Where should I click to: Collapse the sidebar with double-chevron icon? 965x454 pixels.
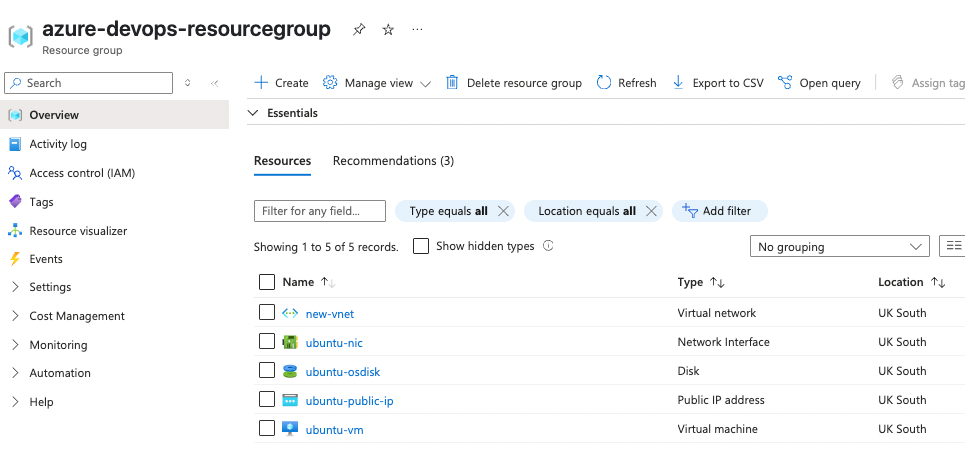pos(214,83)
